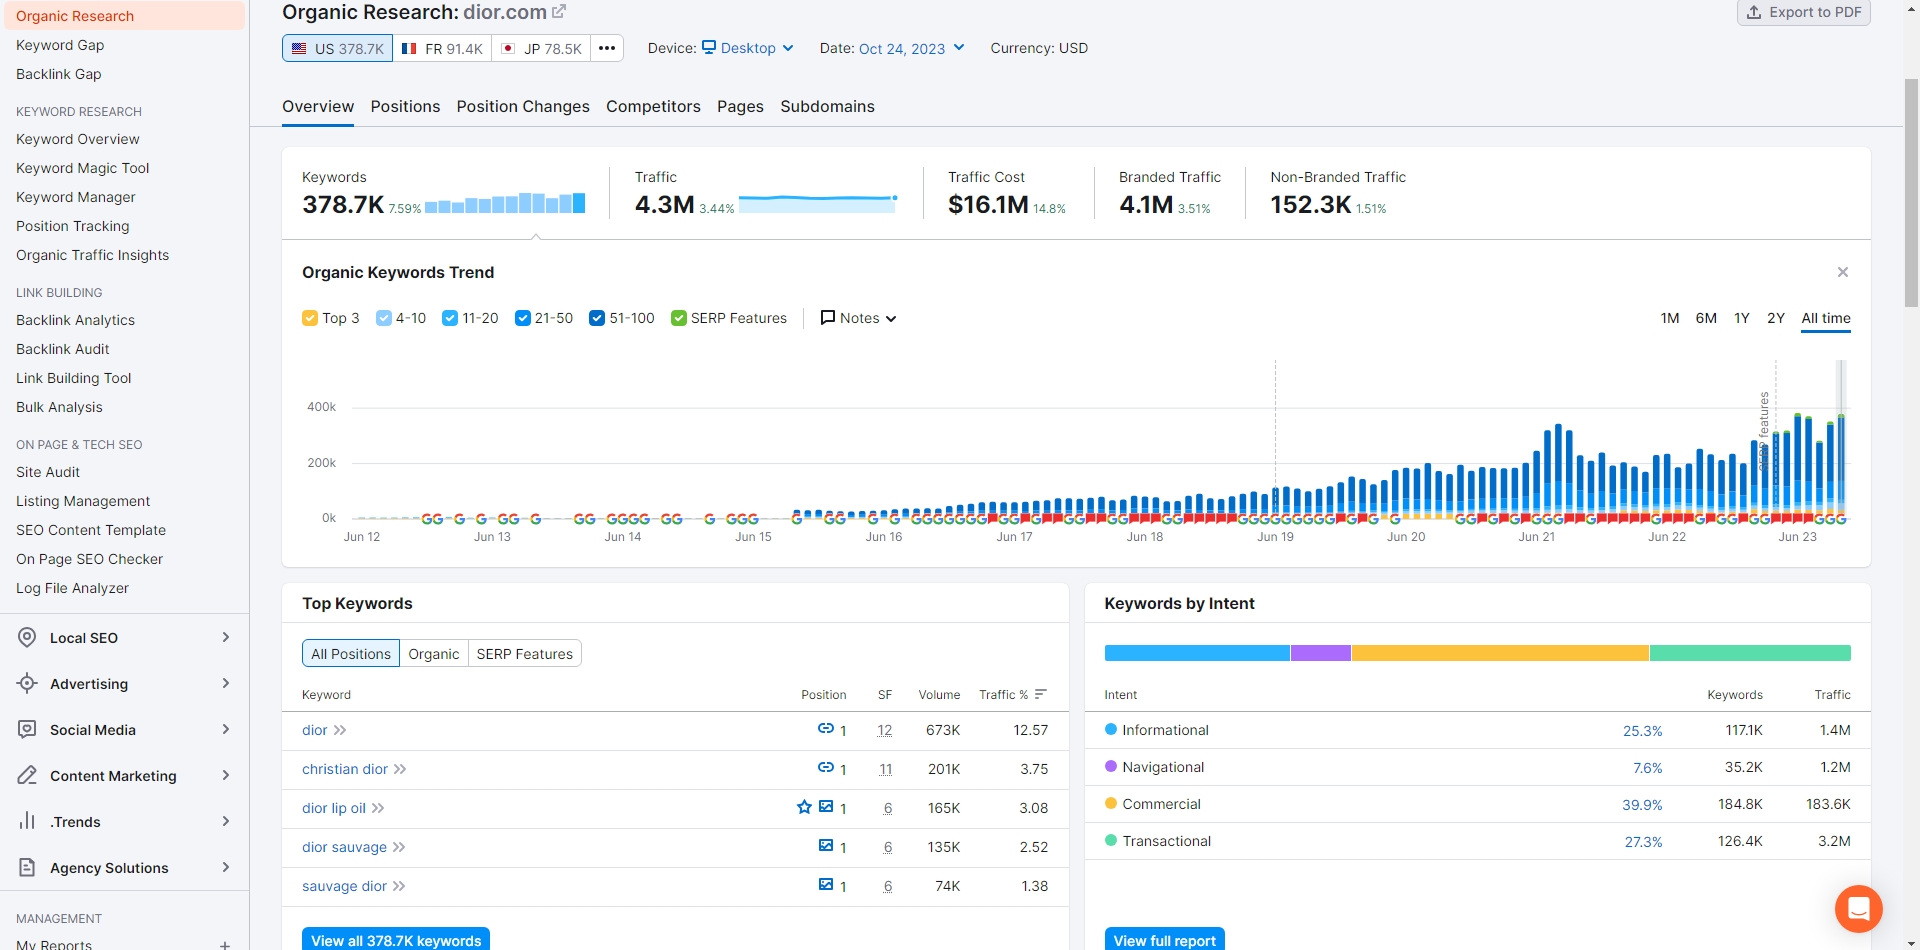Click double-chevron next to dior sauvage
This screenshot has height=950, width=1920.
click(x=399, y=848)
